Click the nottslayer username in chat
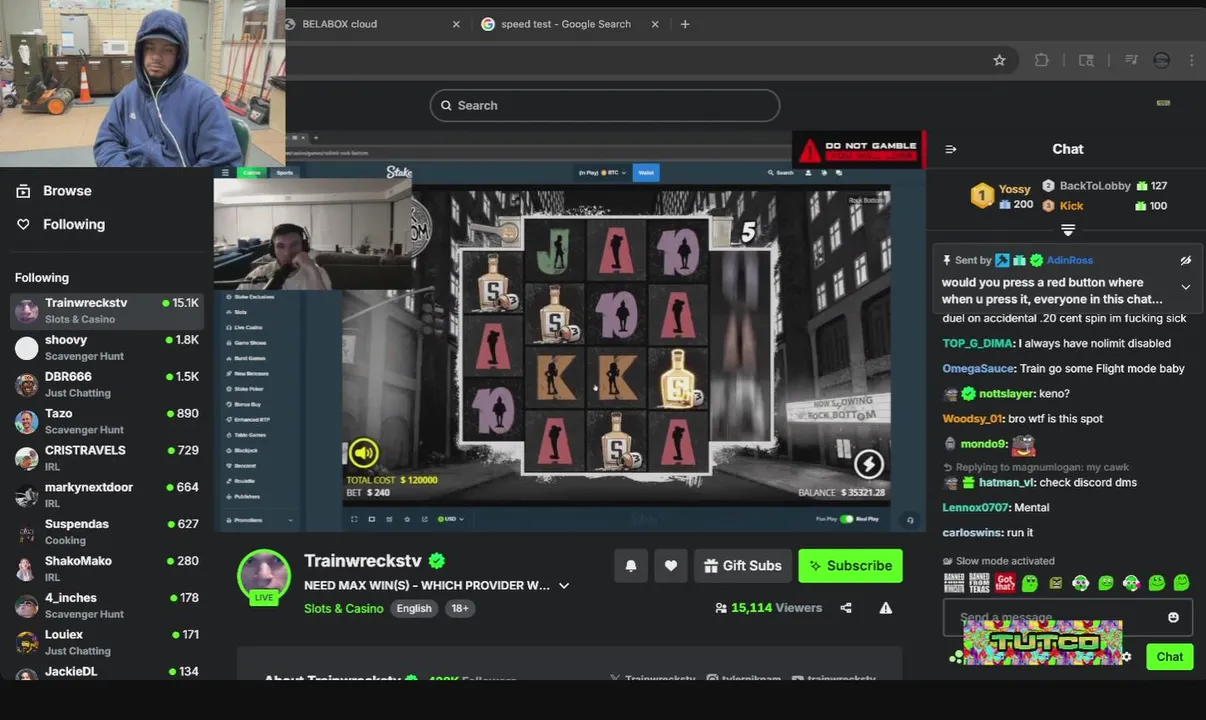Screen dimensions: 1206x720 pyautogui.click(x=1008, y=394)
